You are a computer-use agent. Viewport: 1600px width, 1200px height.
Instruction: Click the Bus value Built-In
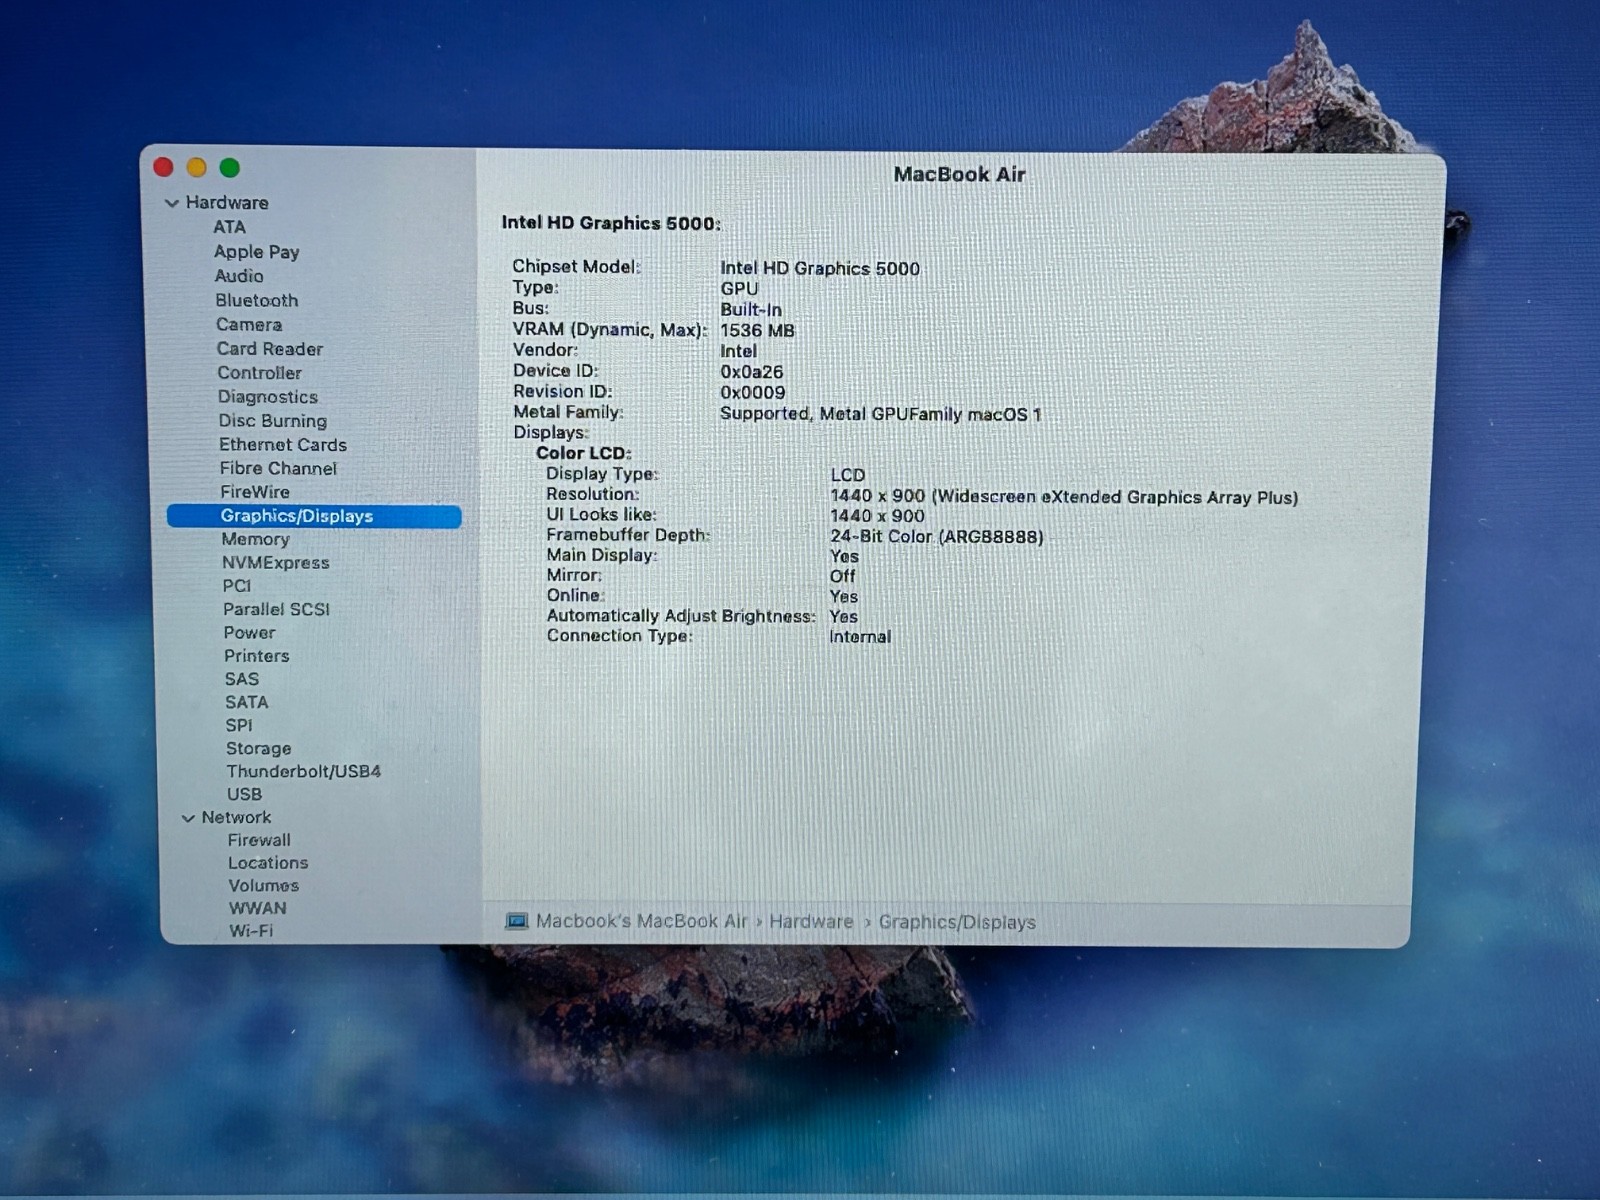coord(751,310)
